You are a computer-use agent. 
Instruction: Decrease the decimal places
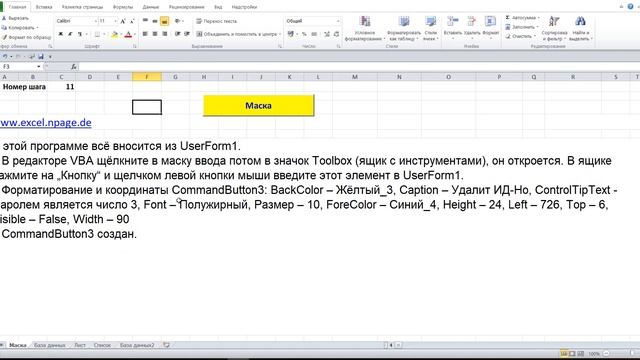coord(336,34)
